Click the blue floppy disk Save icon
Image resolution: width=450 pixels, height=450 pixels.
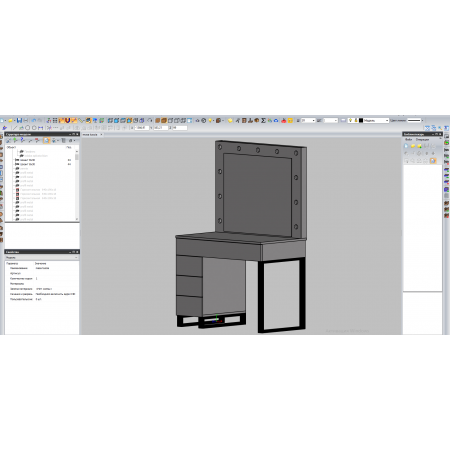[19, 120]
